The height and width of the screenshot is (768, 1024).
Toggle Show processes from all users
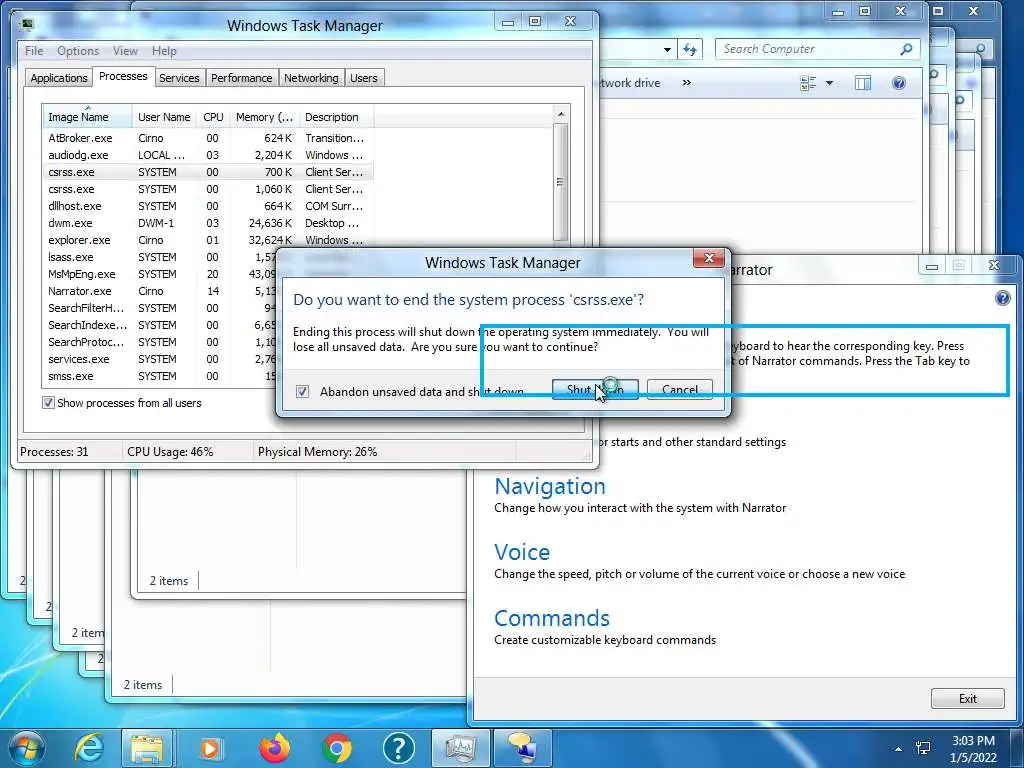[48, 403]
